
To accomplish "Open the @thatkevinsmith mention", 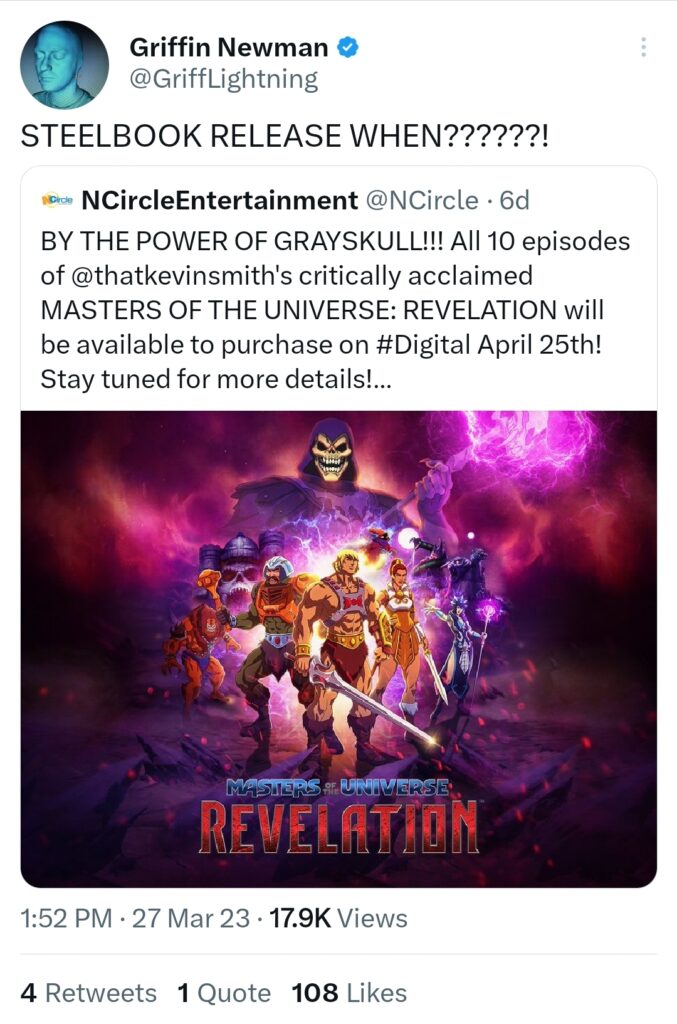I will [x=180, y=275].
